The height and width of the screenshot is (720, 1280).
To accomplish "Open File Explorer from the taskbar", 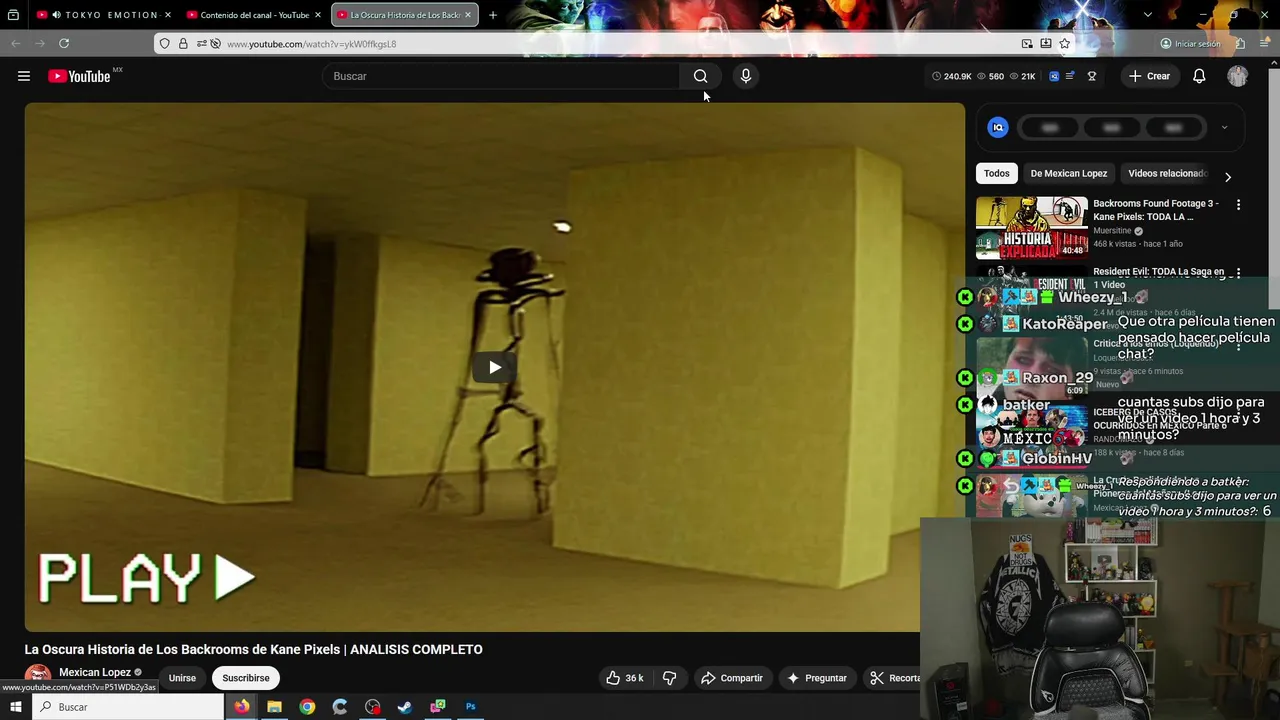I will coord(274,707).
